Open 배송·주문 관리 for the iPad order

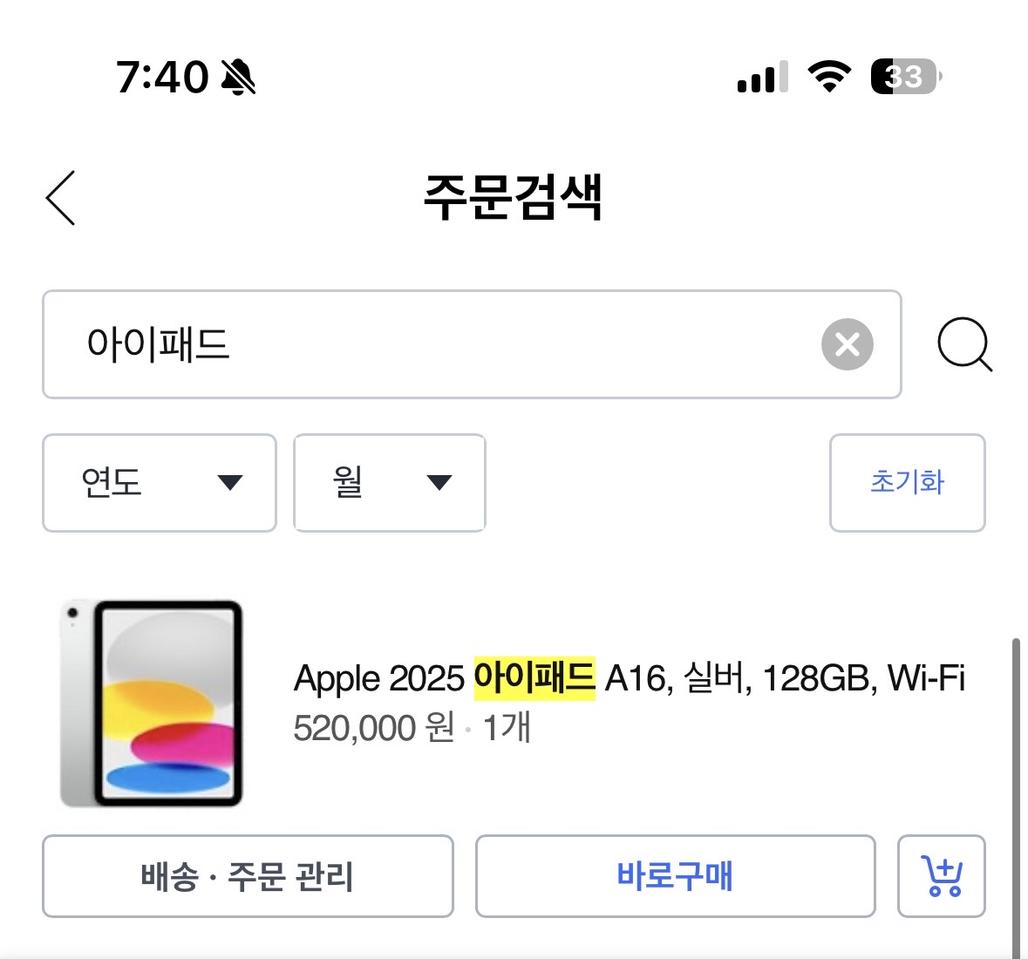247,877
